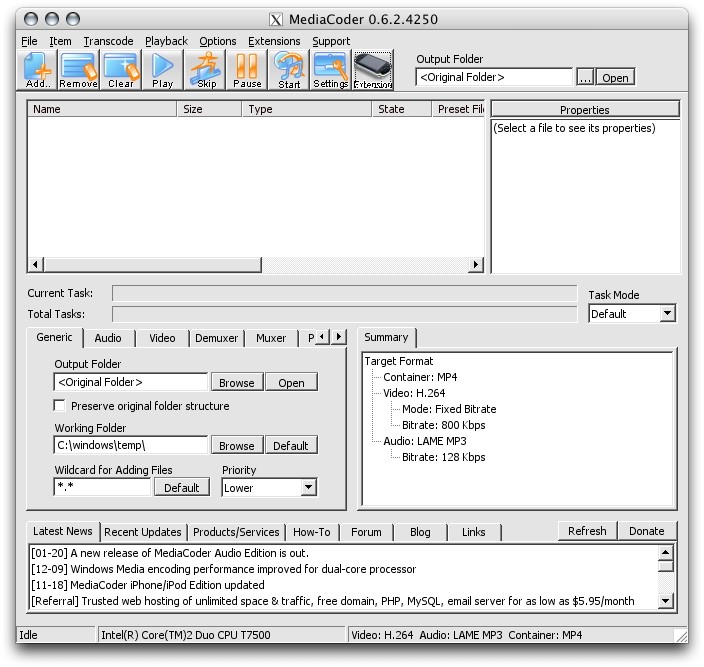Click the Remove toolbar icon
The width and height of the screenshot is (704, 667).
pyautogui.click(x=78, y=70)
